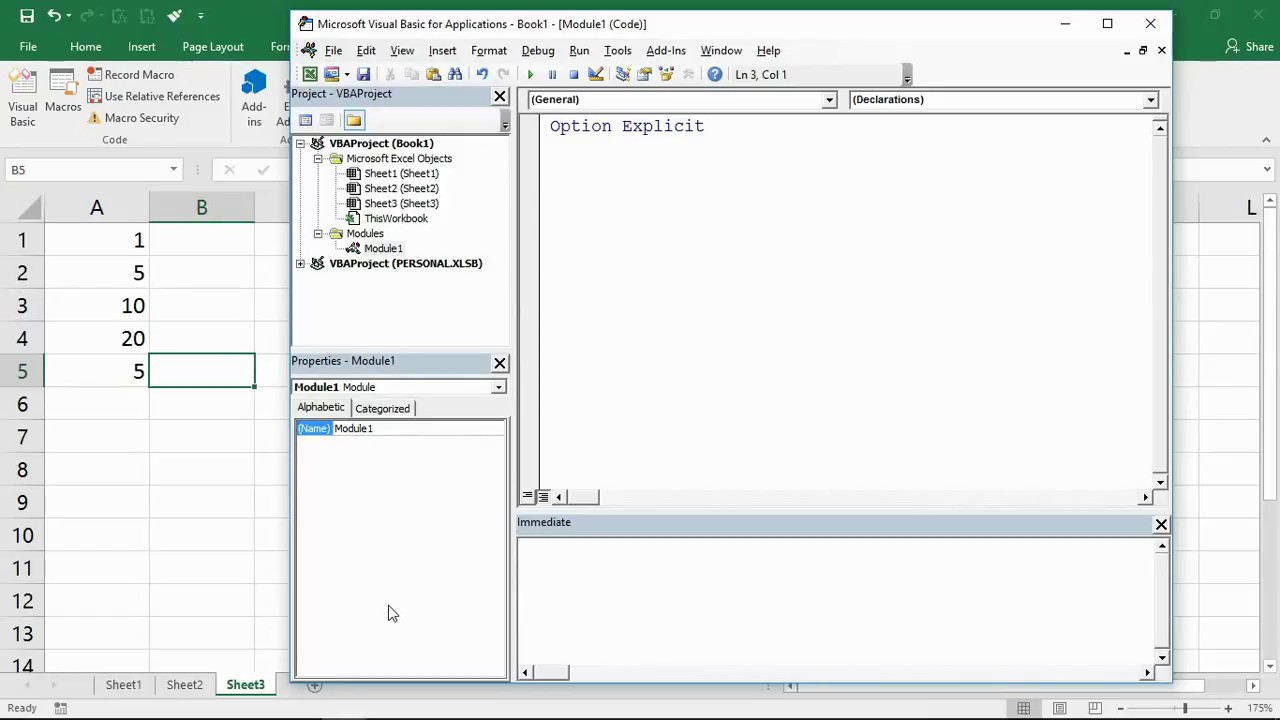Click Excel zoom slider handle

click(x=1184, y=709)
